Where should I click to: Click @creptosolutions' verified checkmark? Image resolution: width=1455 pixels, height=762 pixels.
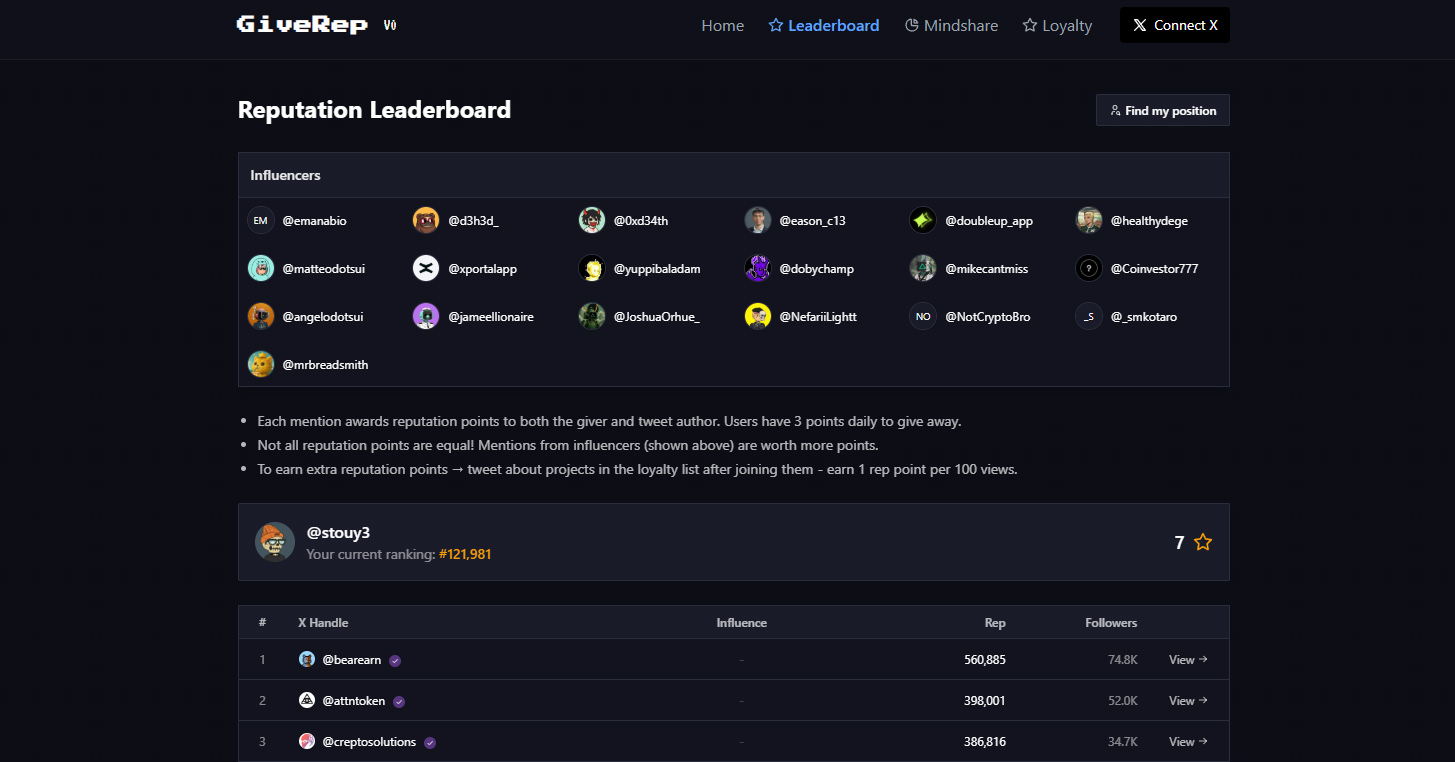tap(430, 741)
